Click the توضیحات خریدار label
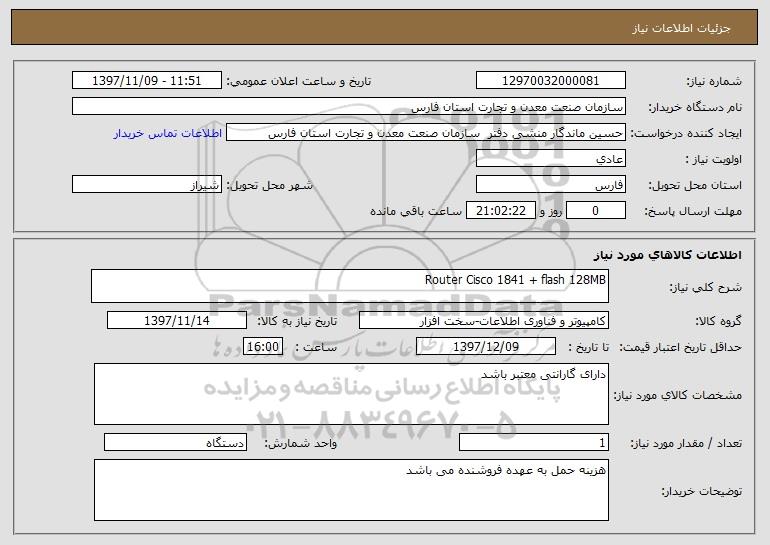 [702, 491]
